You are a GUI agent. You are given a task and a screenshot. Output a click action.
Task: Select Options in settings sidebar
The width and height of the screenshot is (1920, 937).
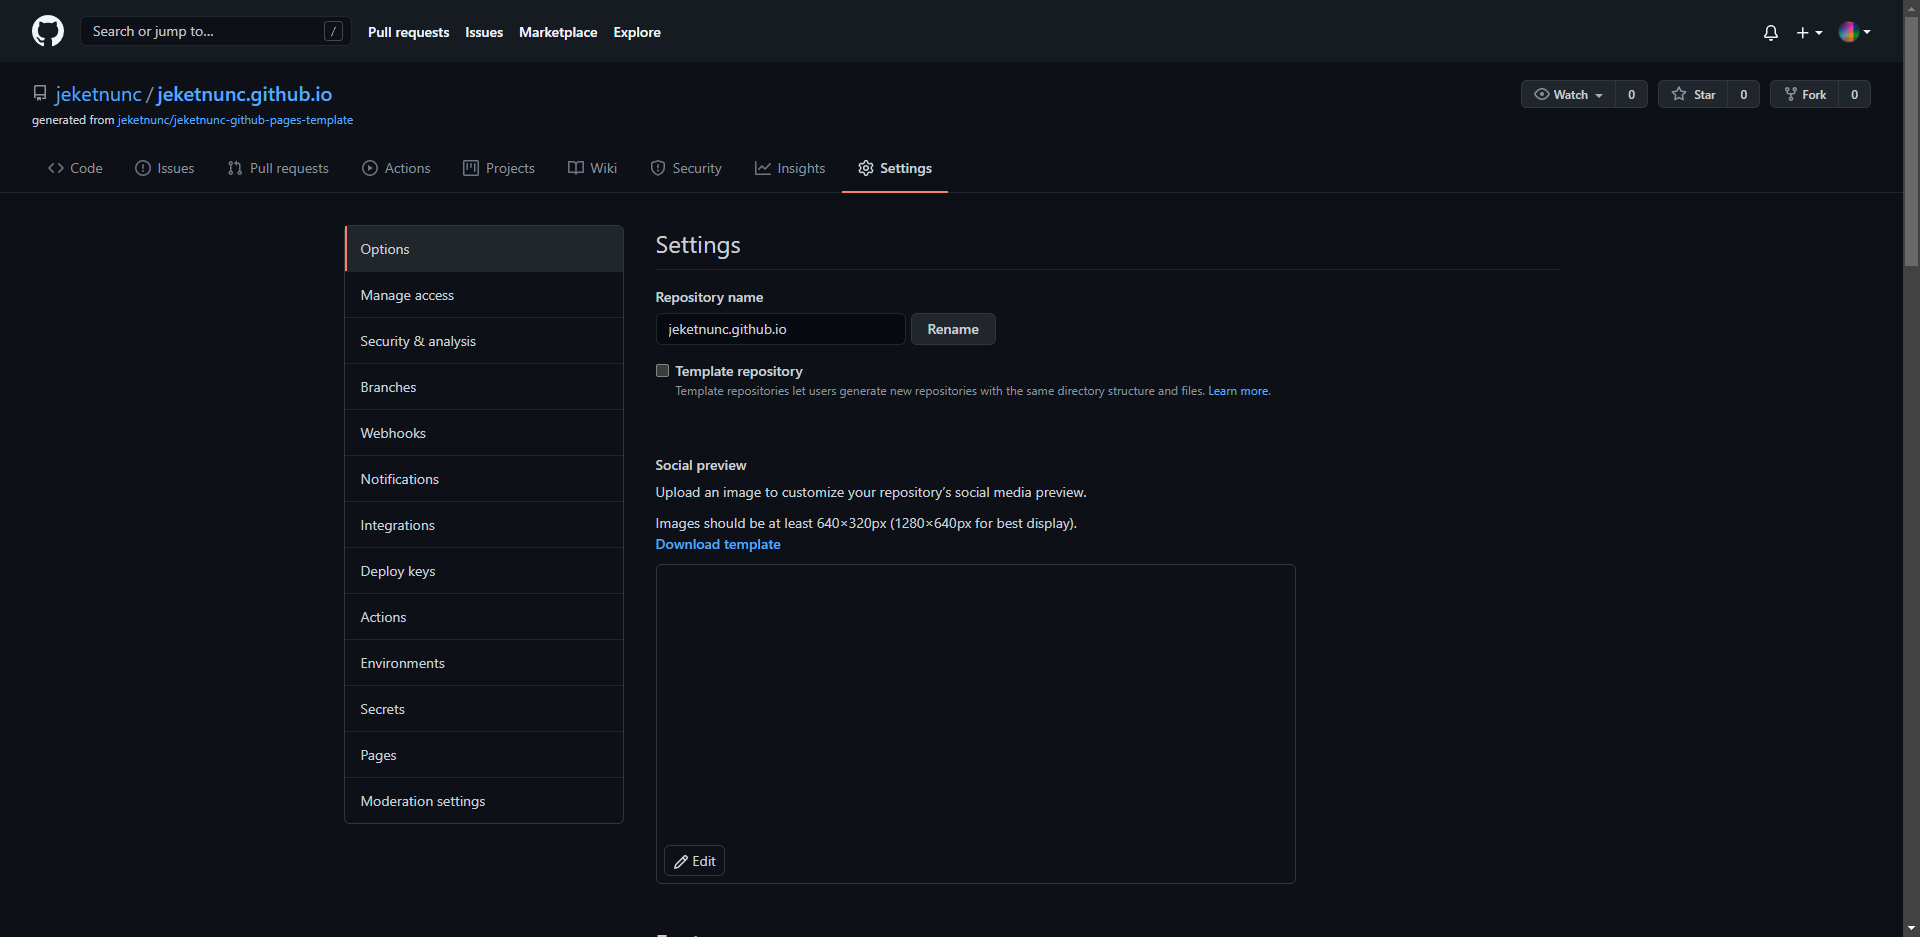tap(484, 249)
